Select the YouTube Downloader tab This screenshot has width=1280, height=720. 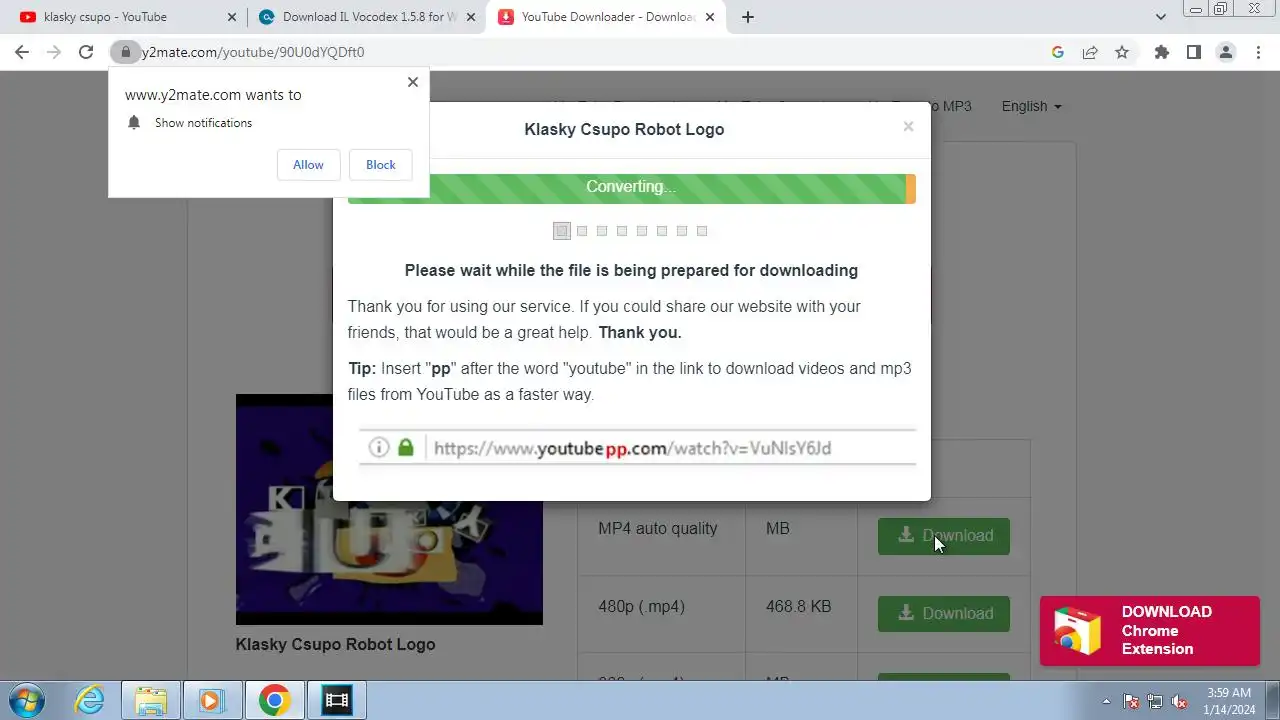607,17
